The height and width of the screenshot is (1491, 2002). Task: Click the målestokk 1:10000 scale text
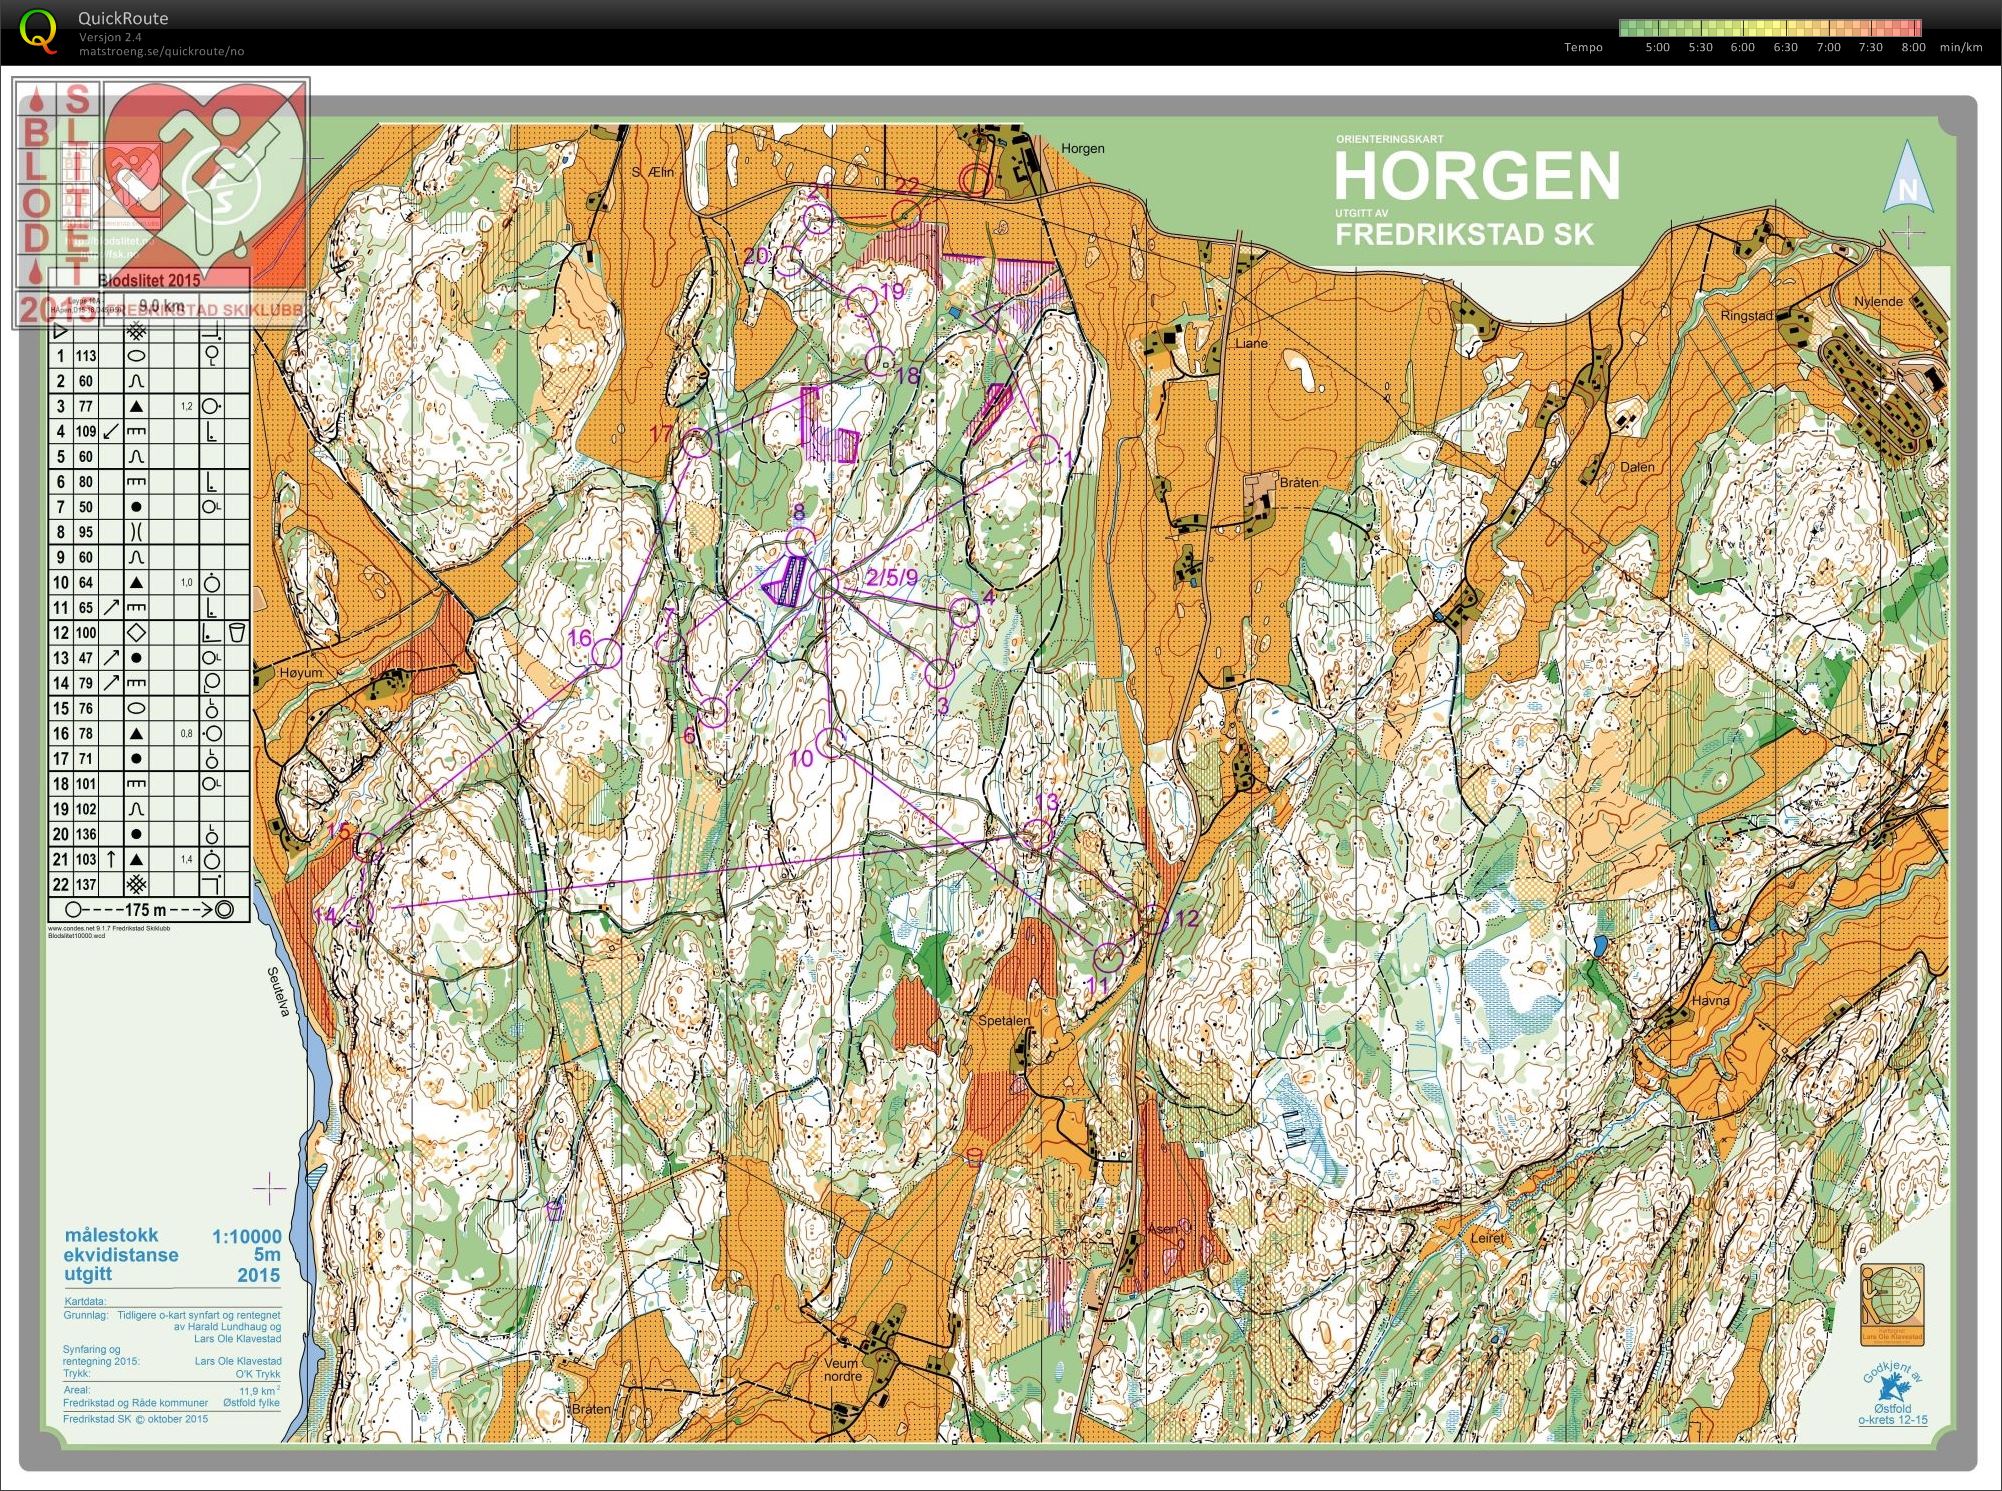tap(172, 1236)
